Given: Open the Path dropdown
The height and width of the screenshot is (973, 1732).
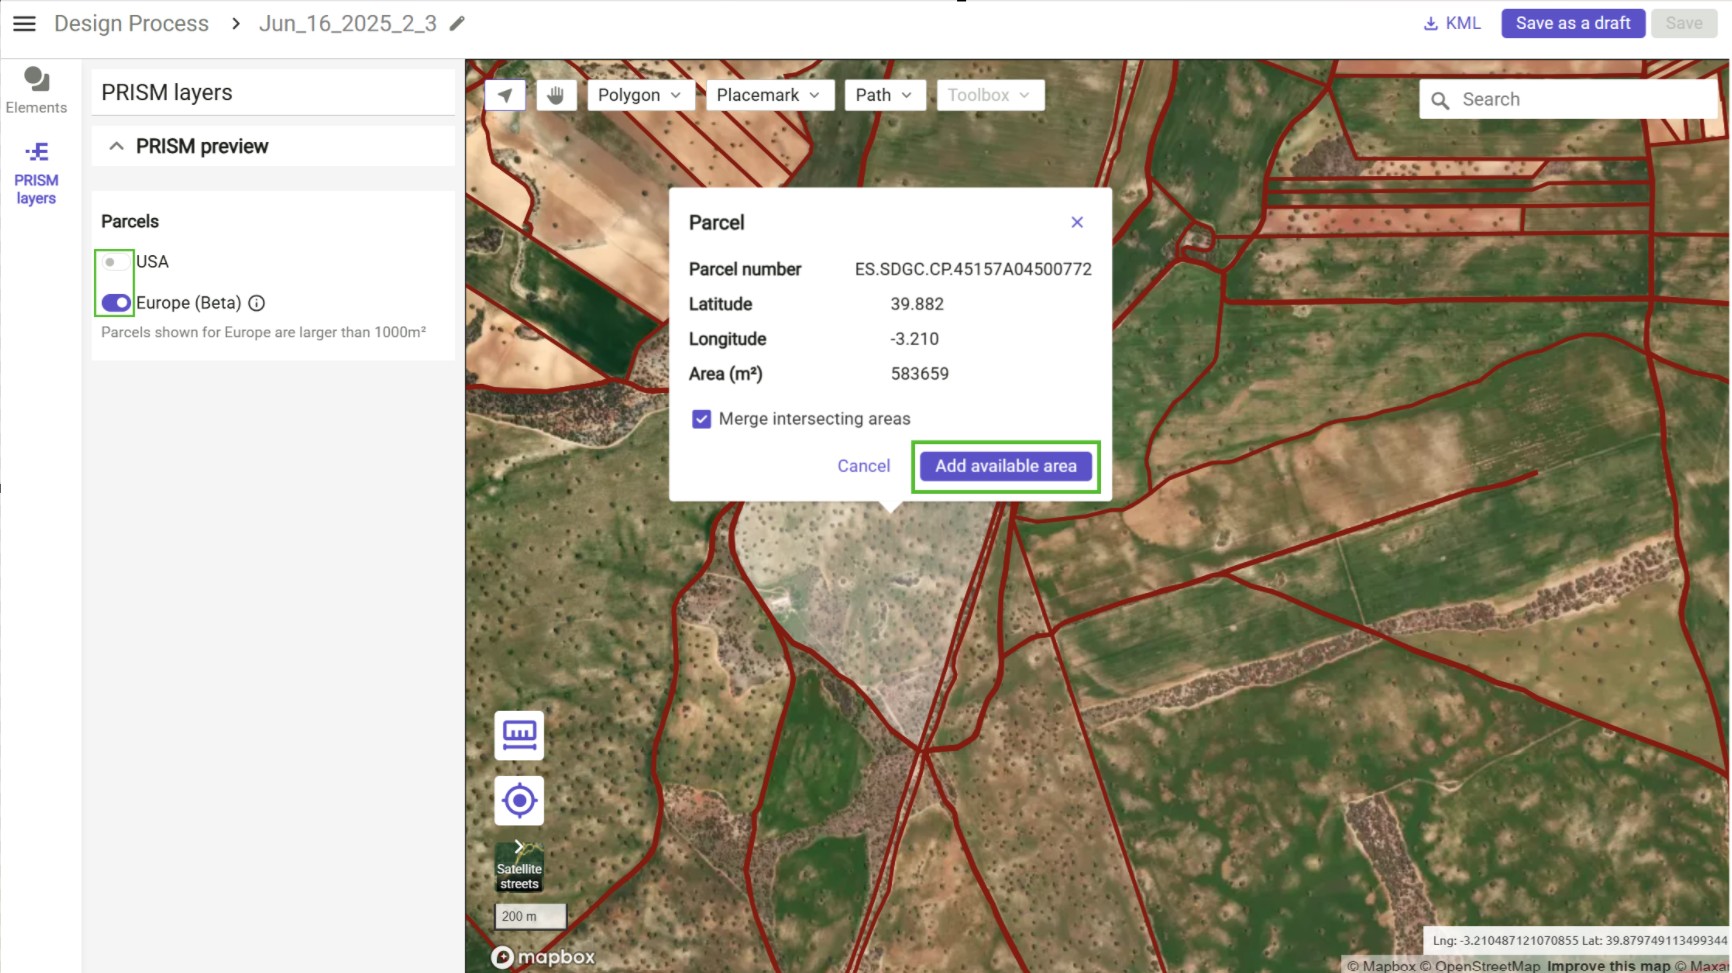Looking at the screenshot, I should 885,95.
